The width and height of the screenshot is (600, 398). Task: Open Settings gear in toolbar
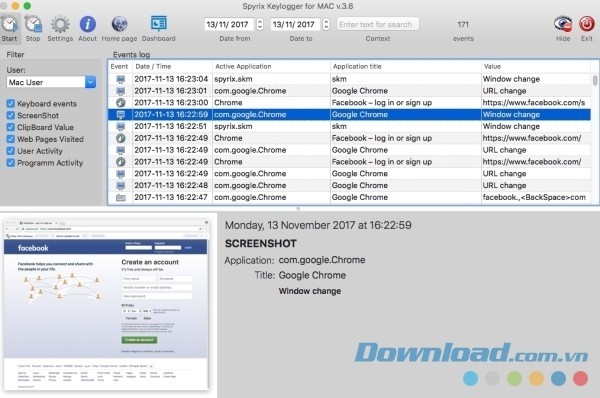(60, 24)
